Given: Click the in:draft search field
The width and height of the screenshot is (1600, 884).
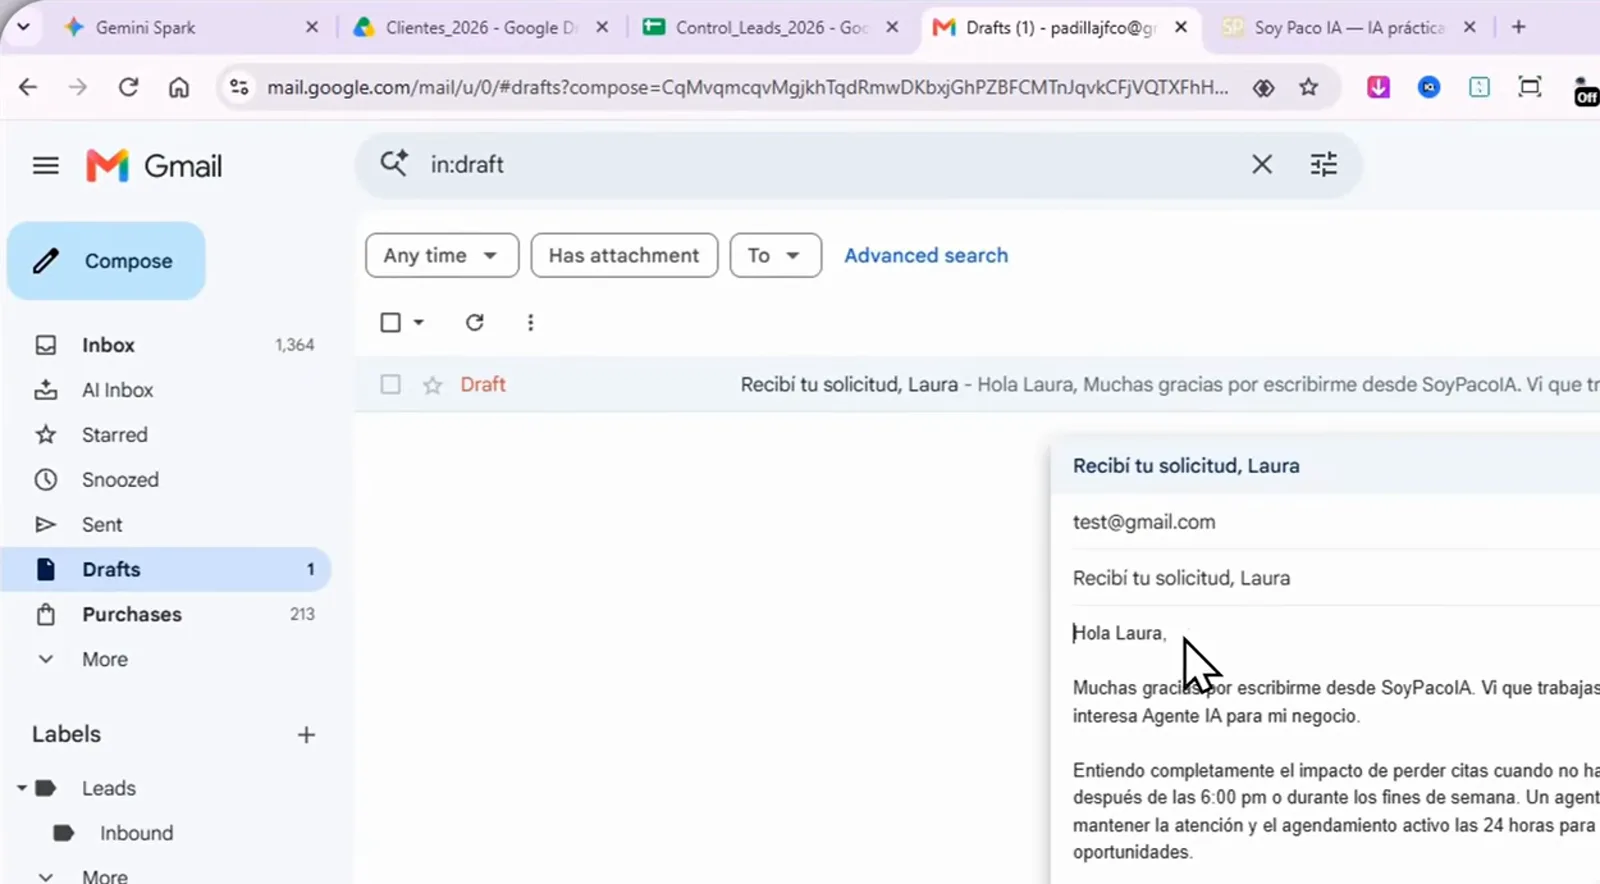Looking at the screenshot, I should (830, 164).
